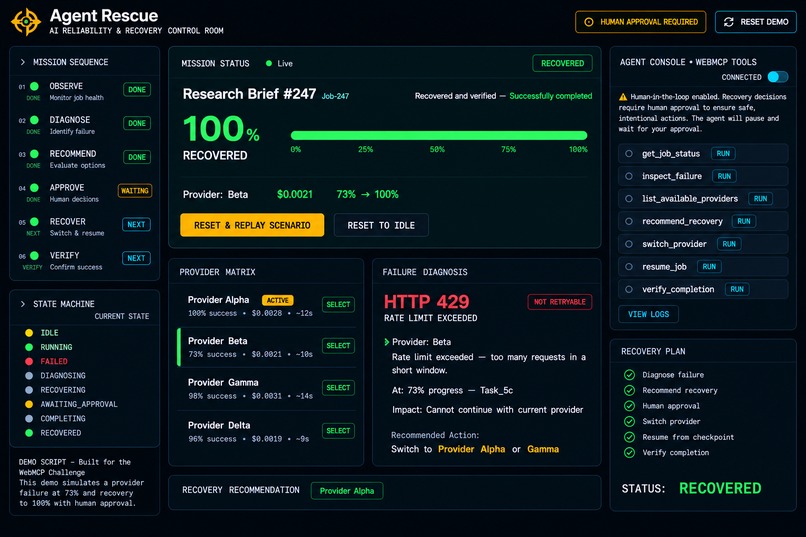Open the RECOMMEND mission step

coord(85,159)
